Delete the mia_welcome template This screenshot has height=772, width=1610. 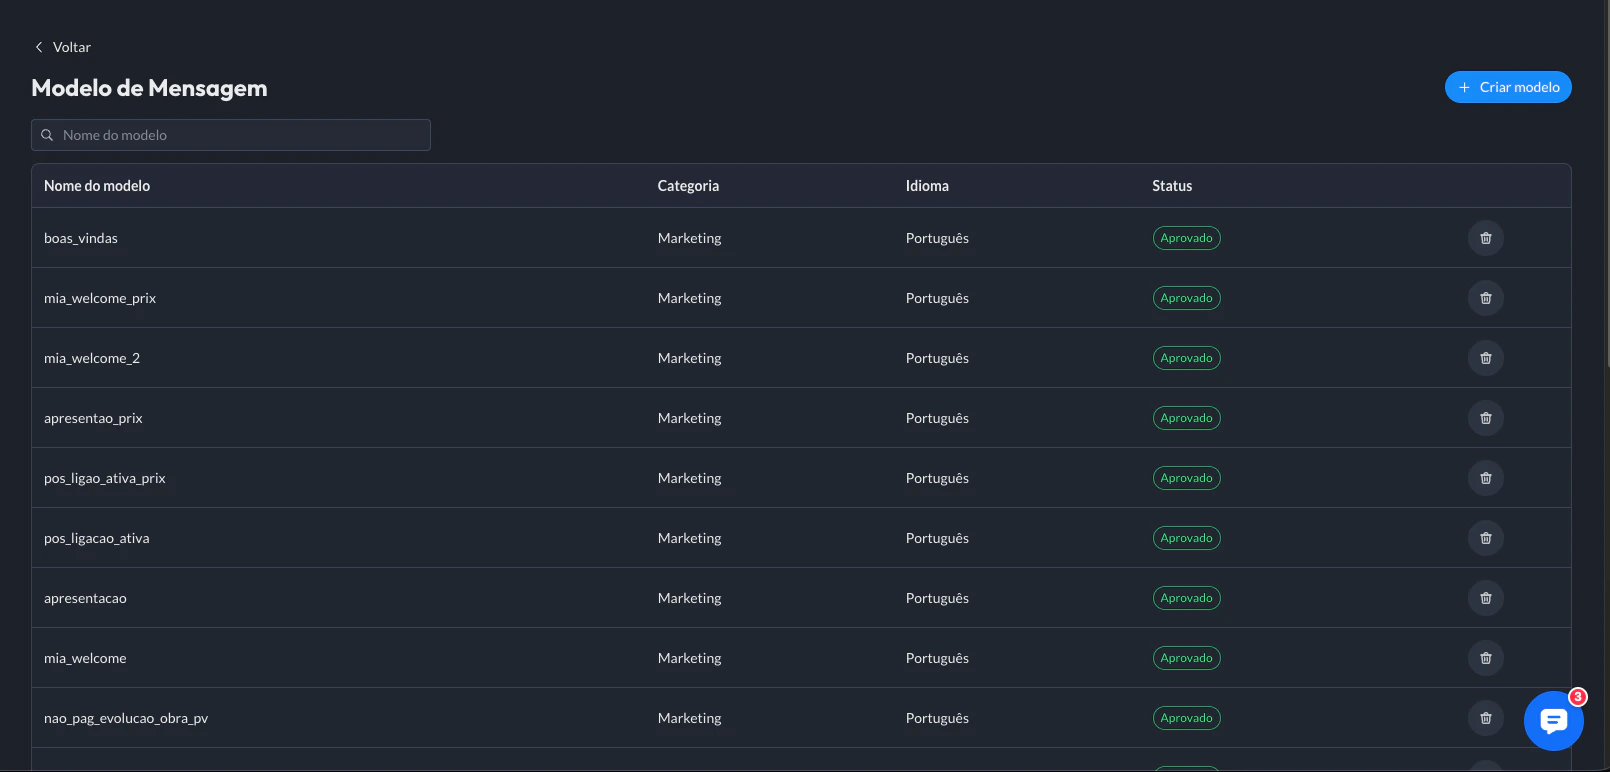(x=1485, y=658)
